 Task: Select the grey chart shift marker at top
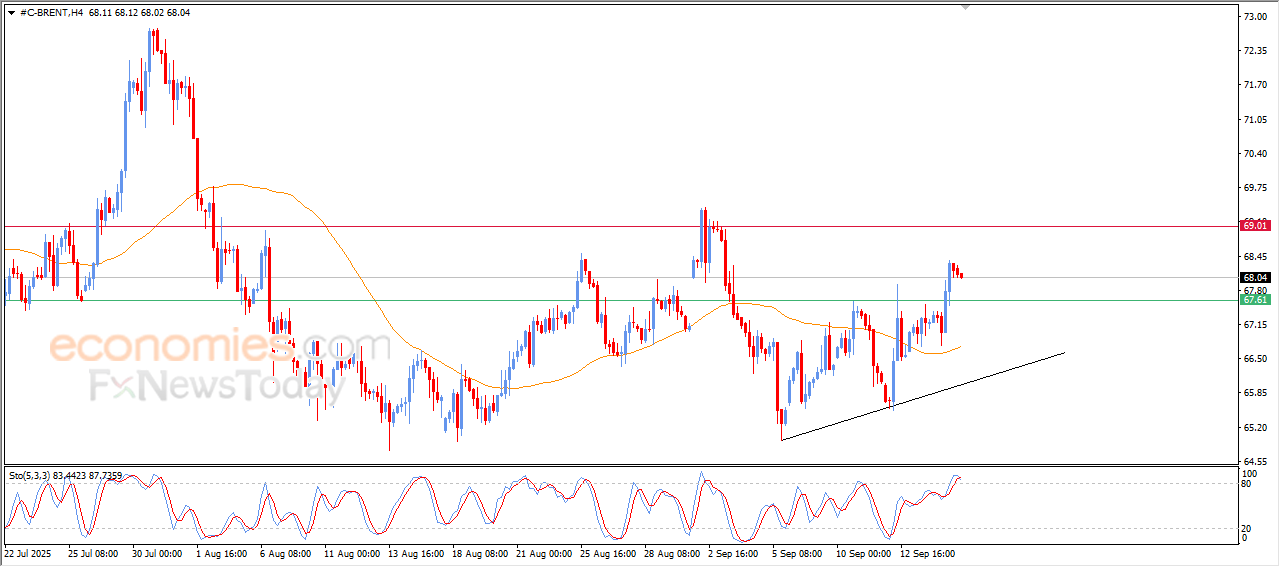tap(965, 7)
